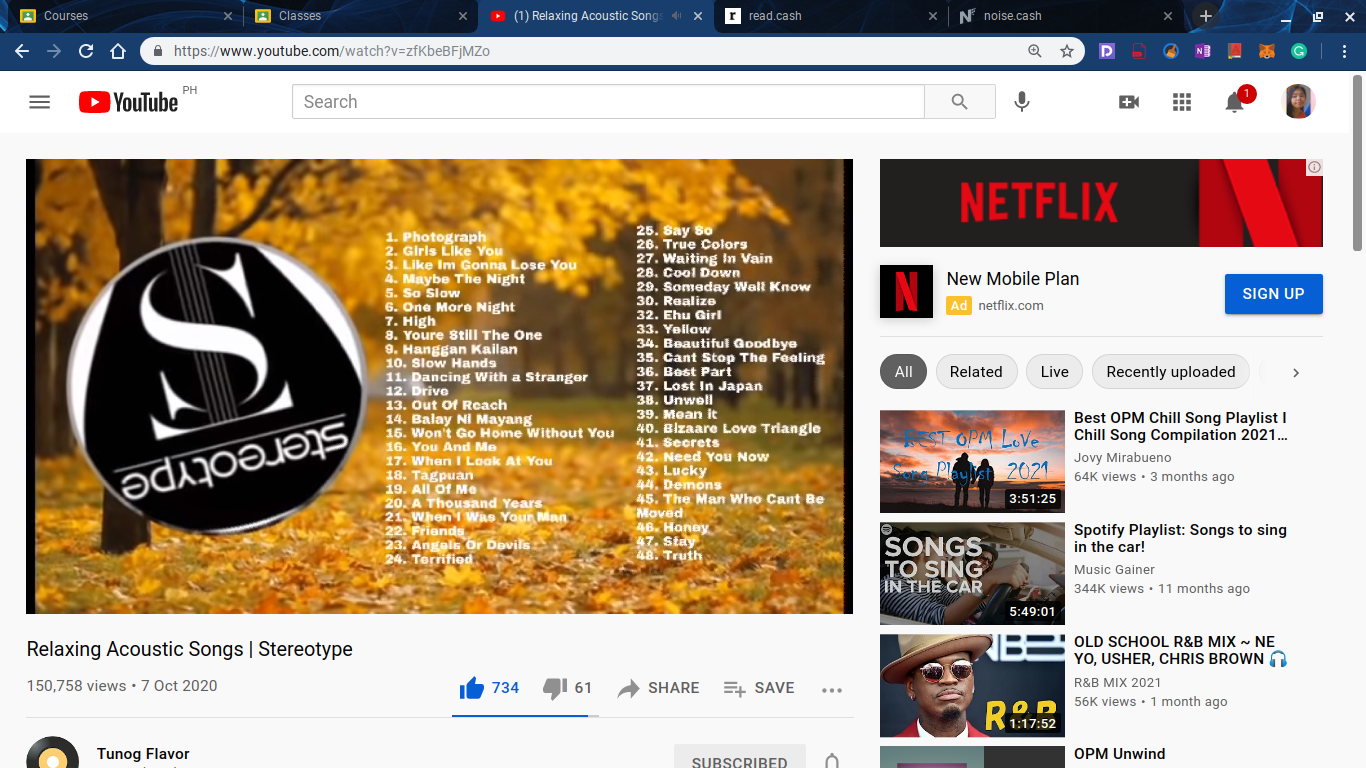Start voice search with the microphone
The image size is (1366, 768).
(1022, 102)
